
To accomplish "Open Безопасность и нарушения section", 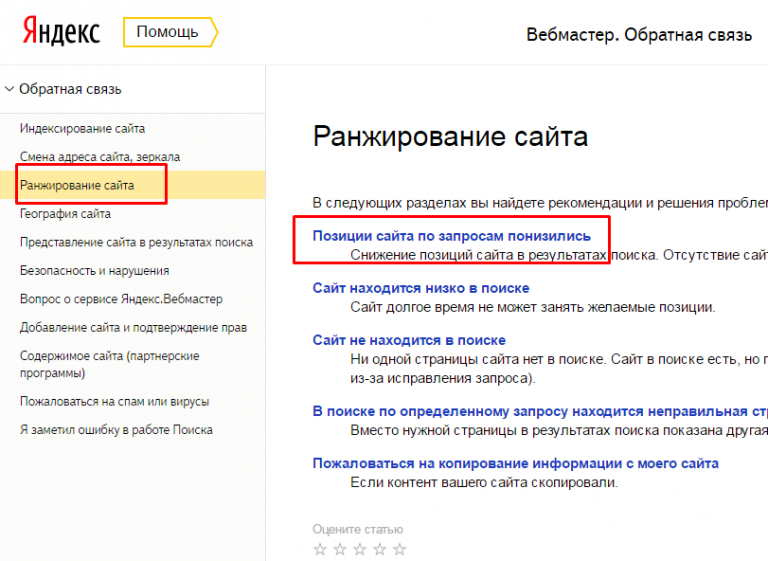I will pos(94,270).
